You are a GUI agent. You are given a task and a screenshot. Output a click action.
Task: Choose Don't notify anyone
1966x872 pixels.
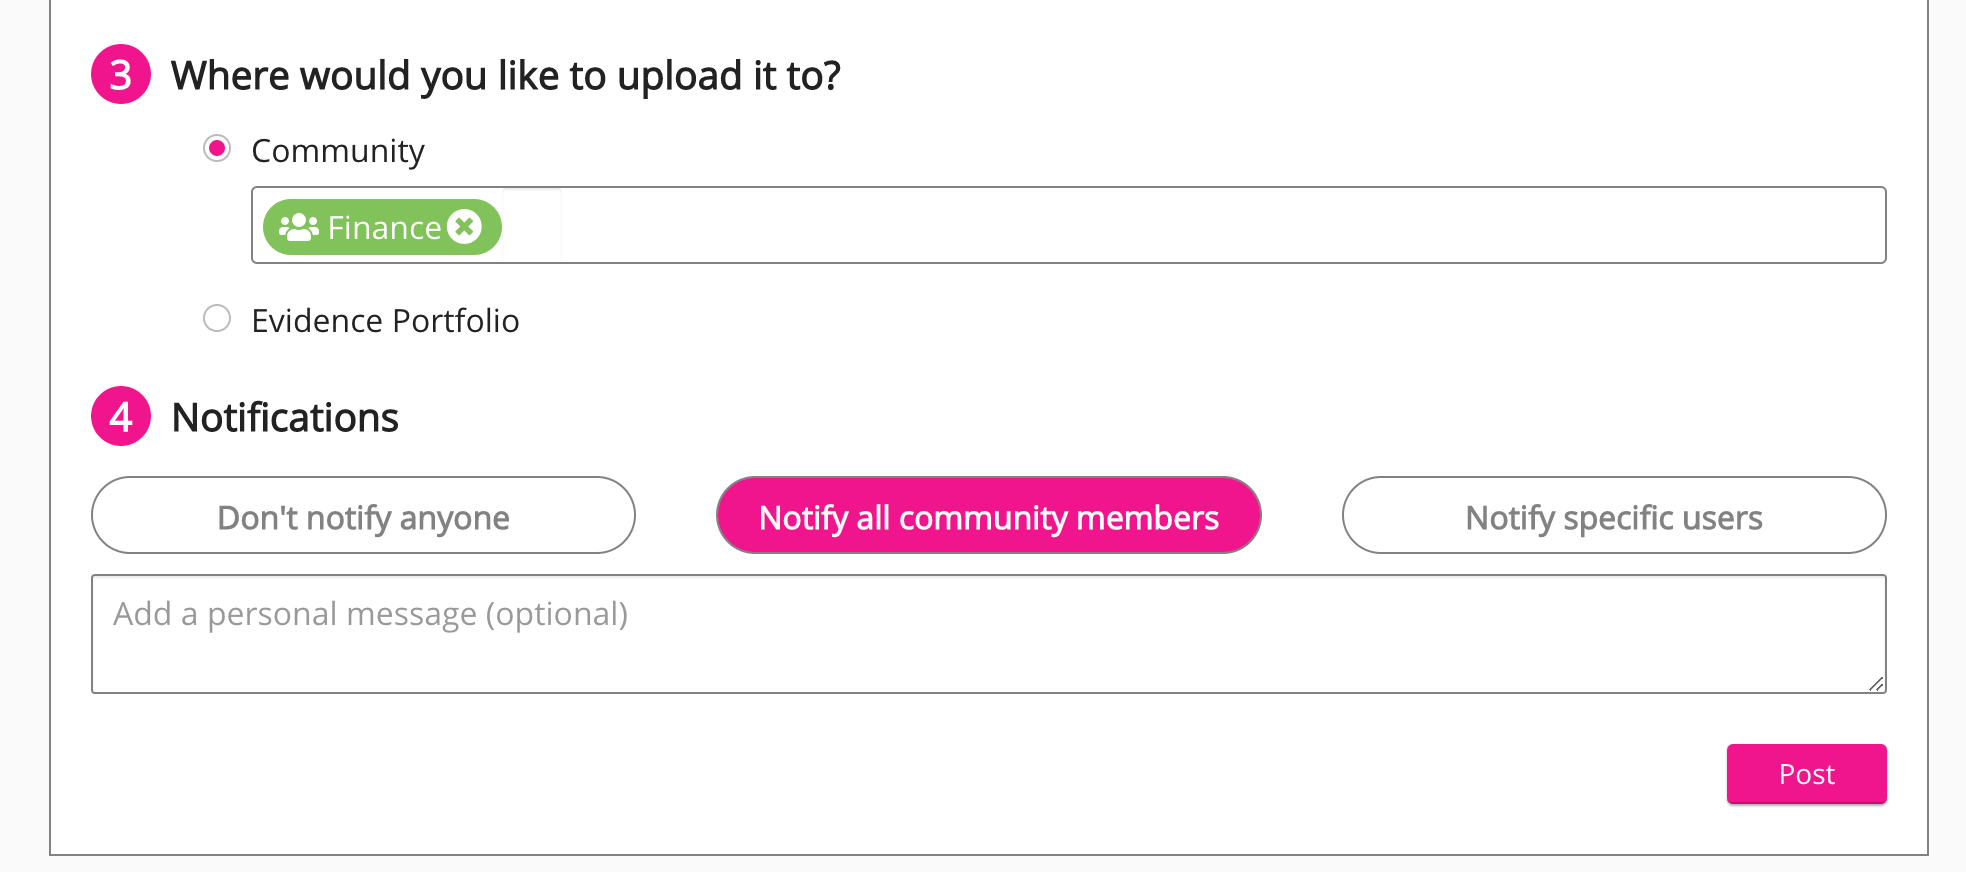[x=363, y=516]
